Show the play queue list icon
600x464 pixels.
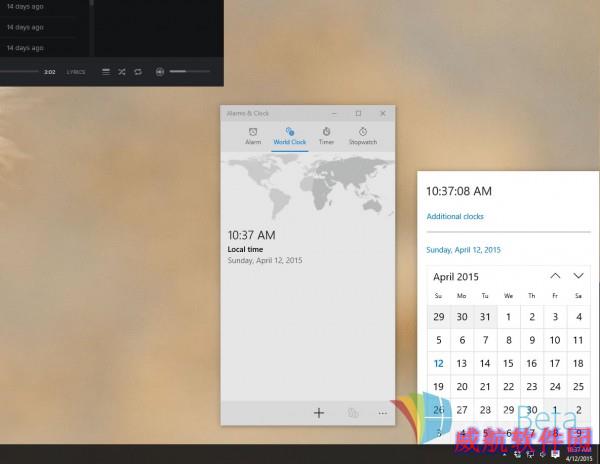pos(106,72)
